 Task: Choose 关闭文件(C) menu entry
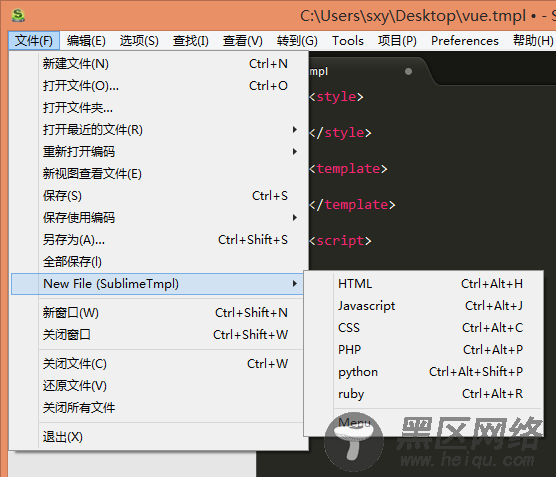(157, 364)
